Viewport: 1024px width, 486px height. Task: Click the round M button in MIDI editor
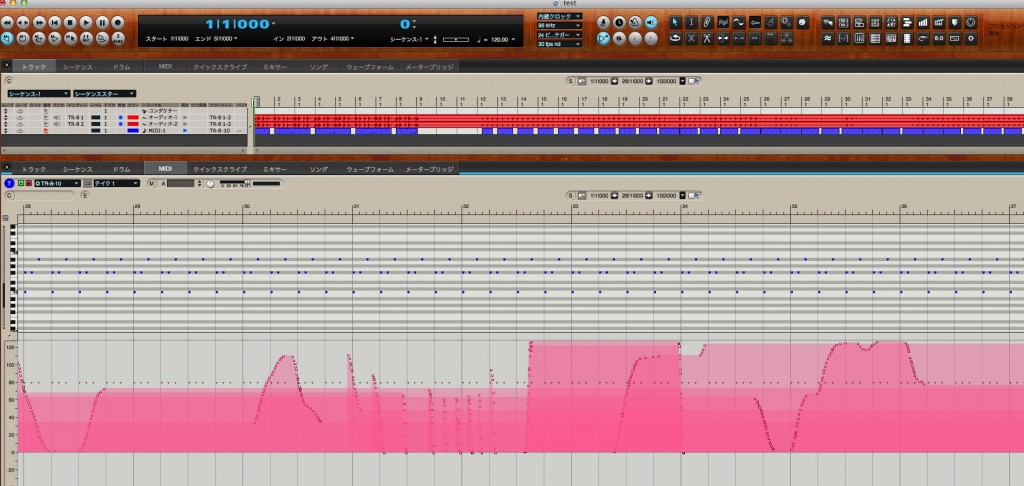[x=152, y=184]
